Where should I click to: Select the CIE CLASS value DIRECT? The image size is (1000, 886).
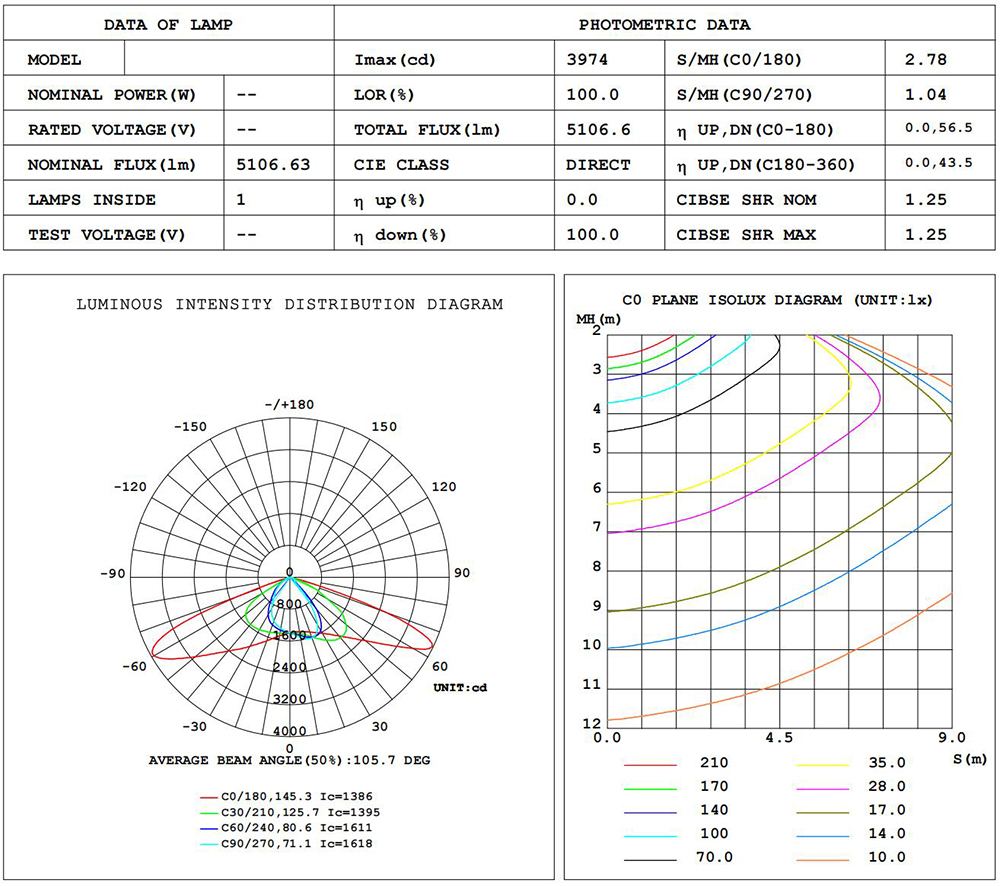[597, 165]
